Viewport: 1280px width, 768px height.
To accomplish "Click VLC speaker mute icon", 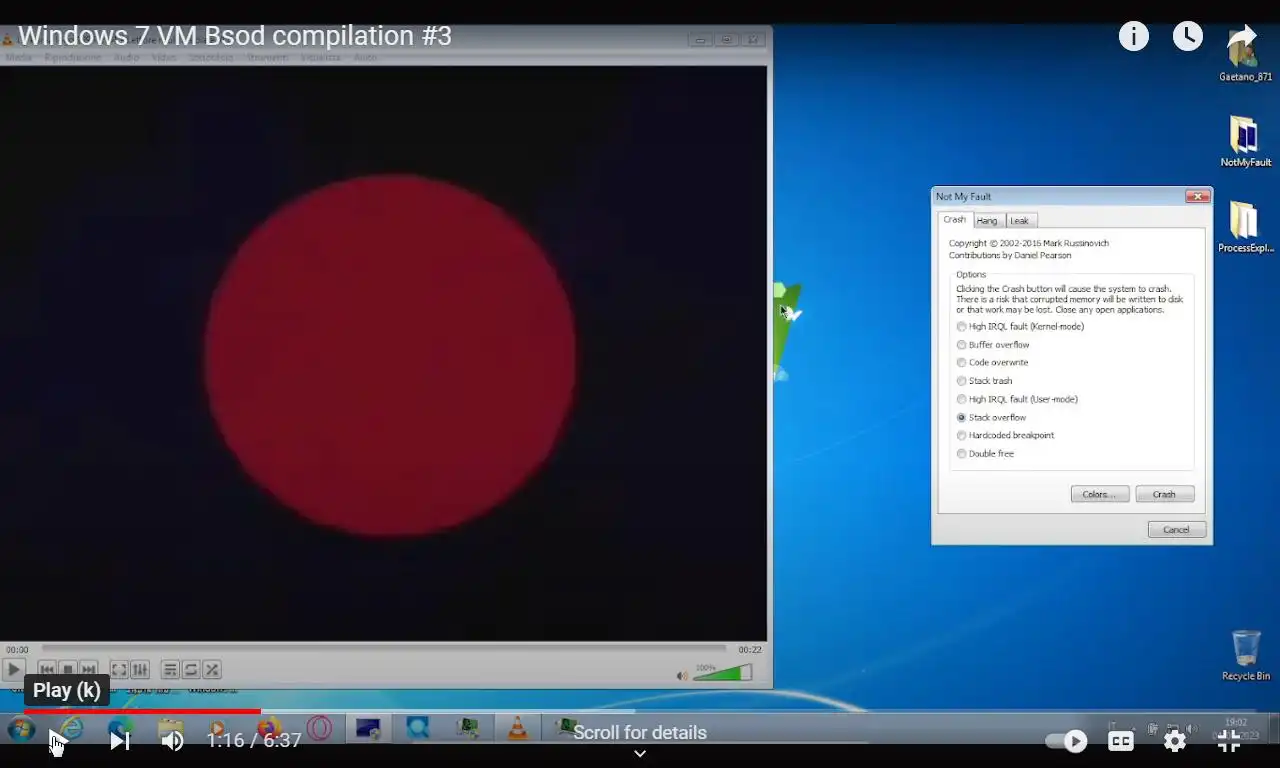I will [x=682, y=676].
